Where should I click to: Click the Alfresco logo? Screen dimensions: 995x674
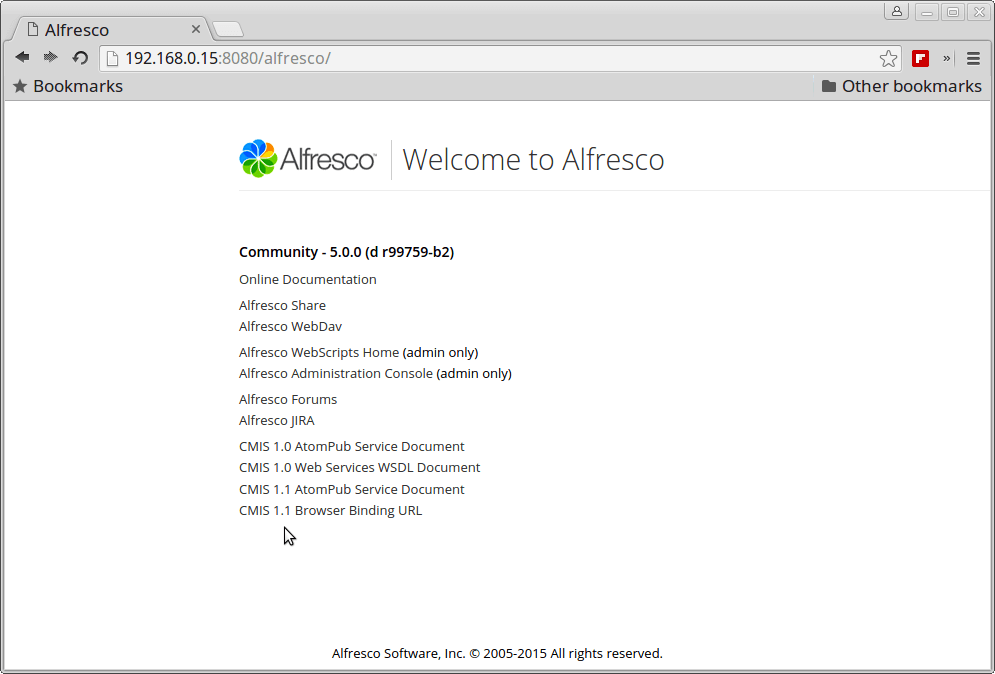pyautogui.click(x=307, y=159)
